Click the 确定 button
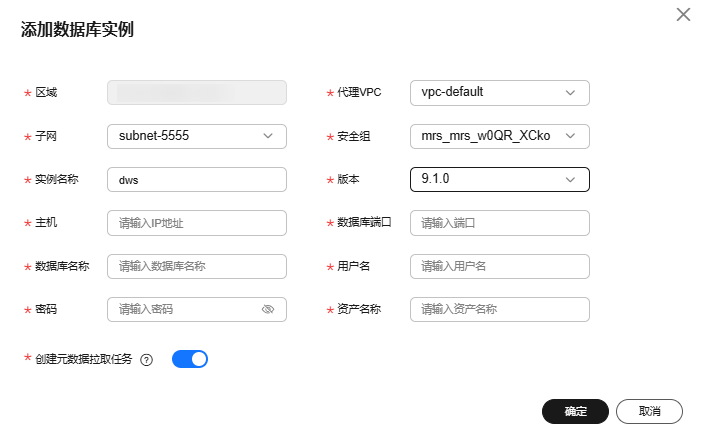The width and height of the screenshot is (701, 430). click(x=575, y=411)
